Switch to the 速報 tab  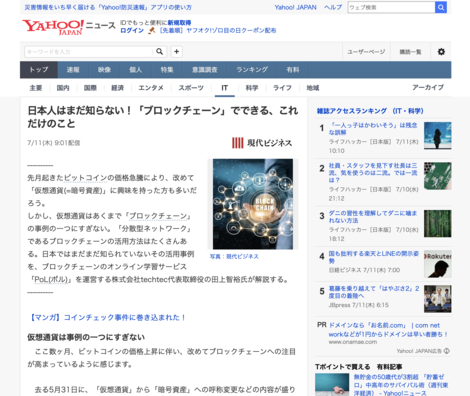73,70
